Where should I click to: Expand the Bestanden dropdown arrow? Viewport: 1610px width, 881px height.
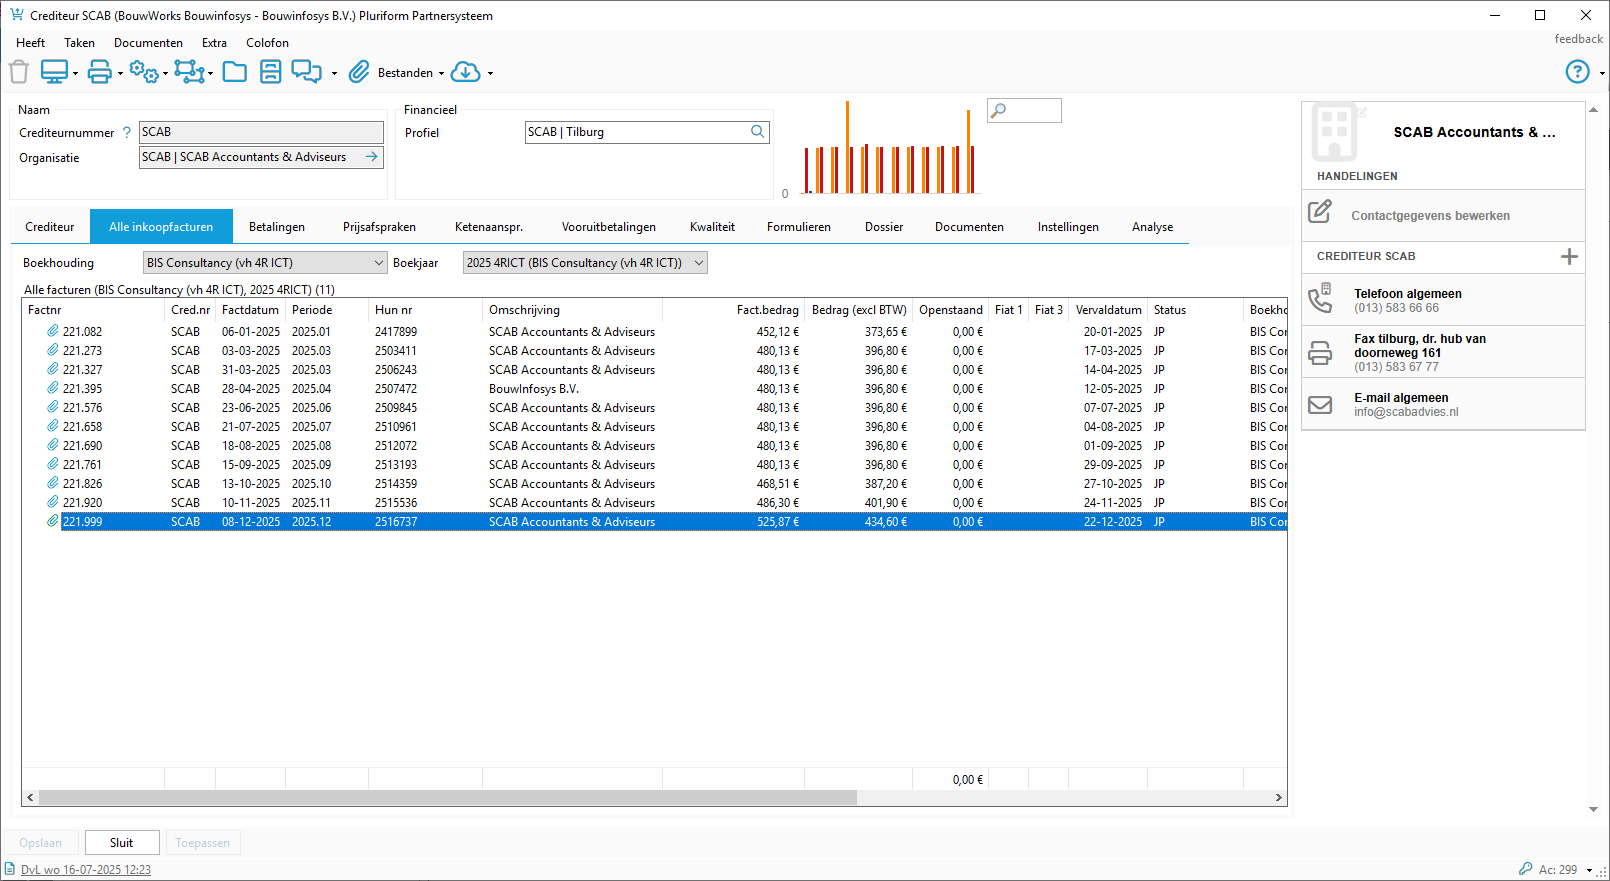click(x=441, y=73)
